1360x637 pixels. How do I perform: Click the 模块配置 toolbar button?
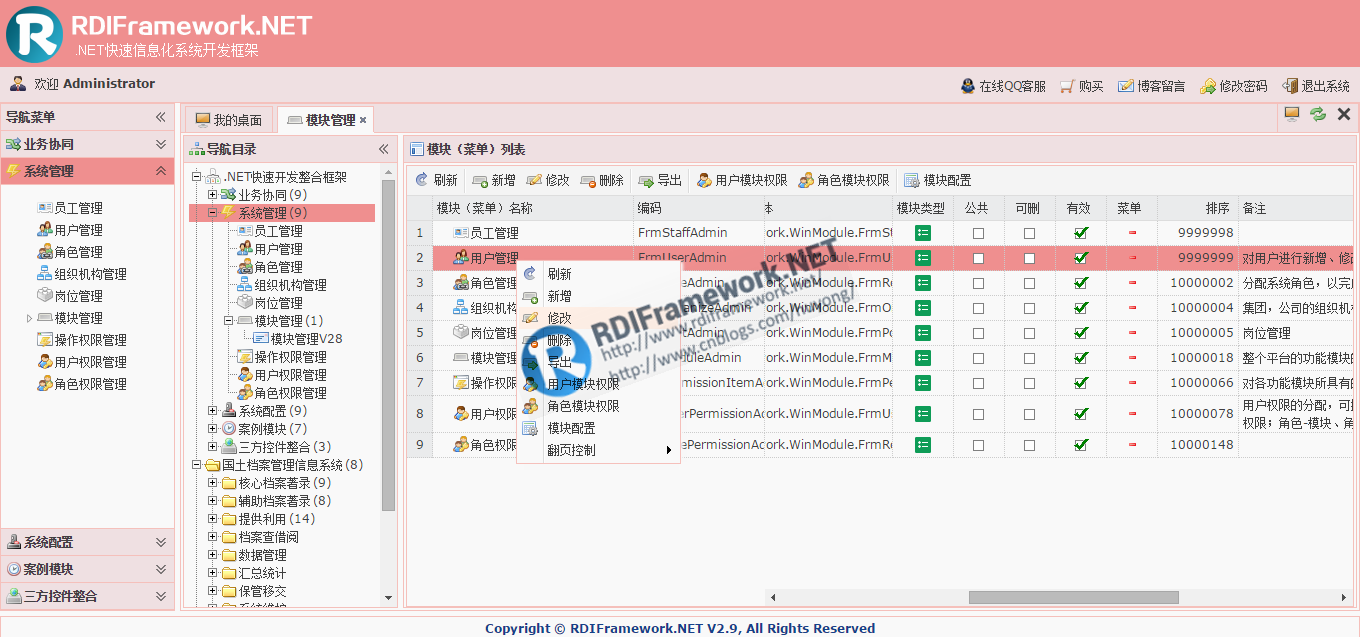tap(938, 180)
